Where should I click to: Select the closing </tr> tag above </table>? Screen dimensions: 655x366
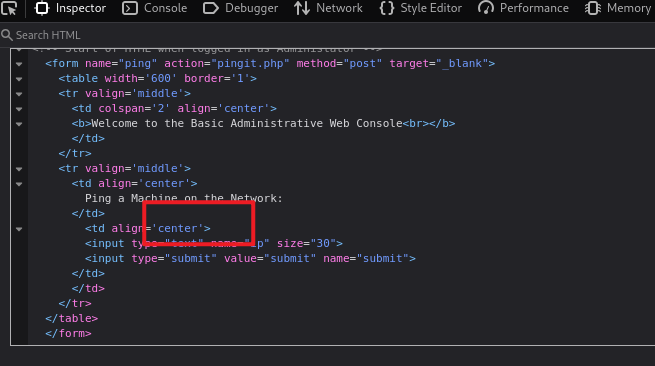click(x=75, y=303)
